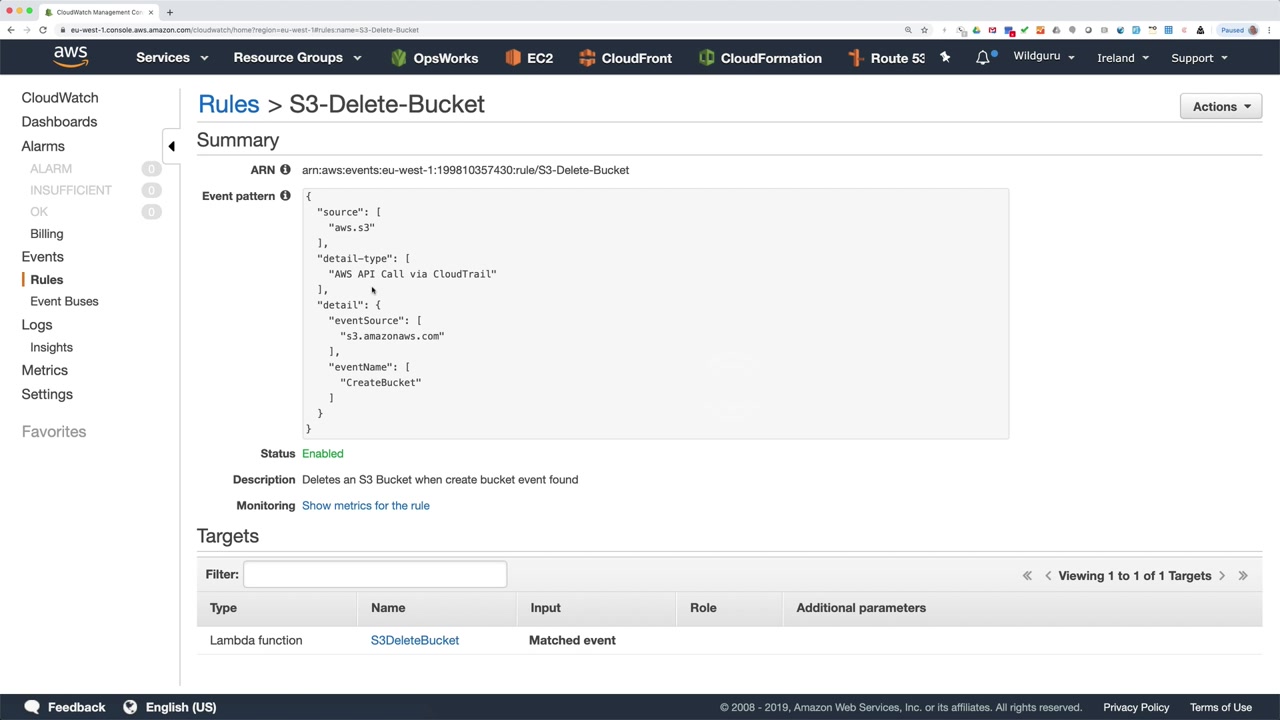Select INSUFFICIENT state in the sidebar
Image resolution: width=1280 pixels, height=720 pixels.
tap(71, 190)
